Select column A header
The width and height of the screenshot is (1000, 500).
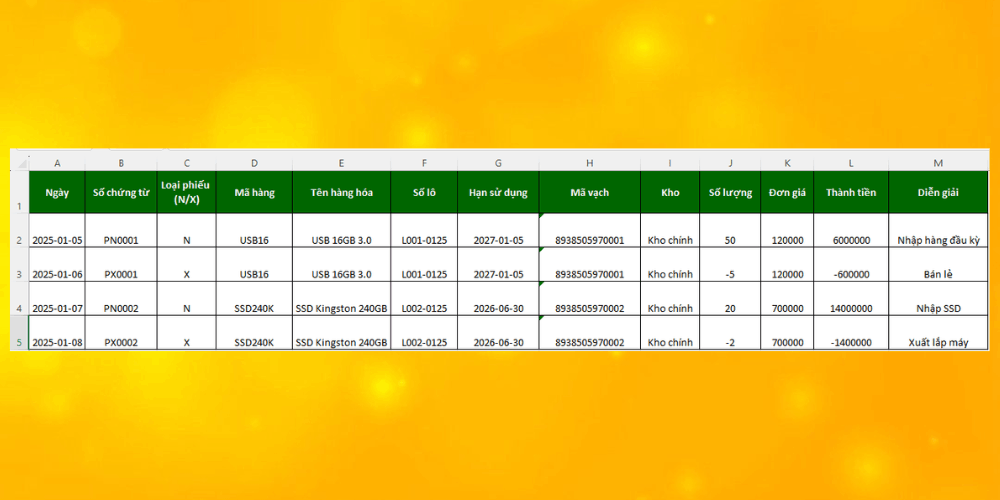tap(57, 164)
